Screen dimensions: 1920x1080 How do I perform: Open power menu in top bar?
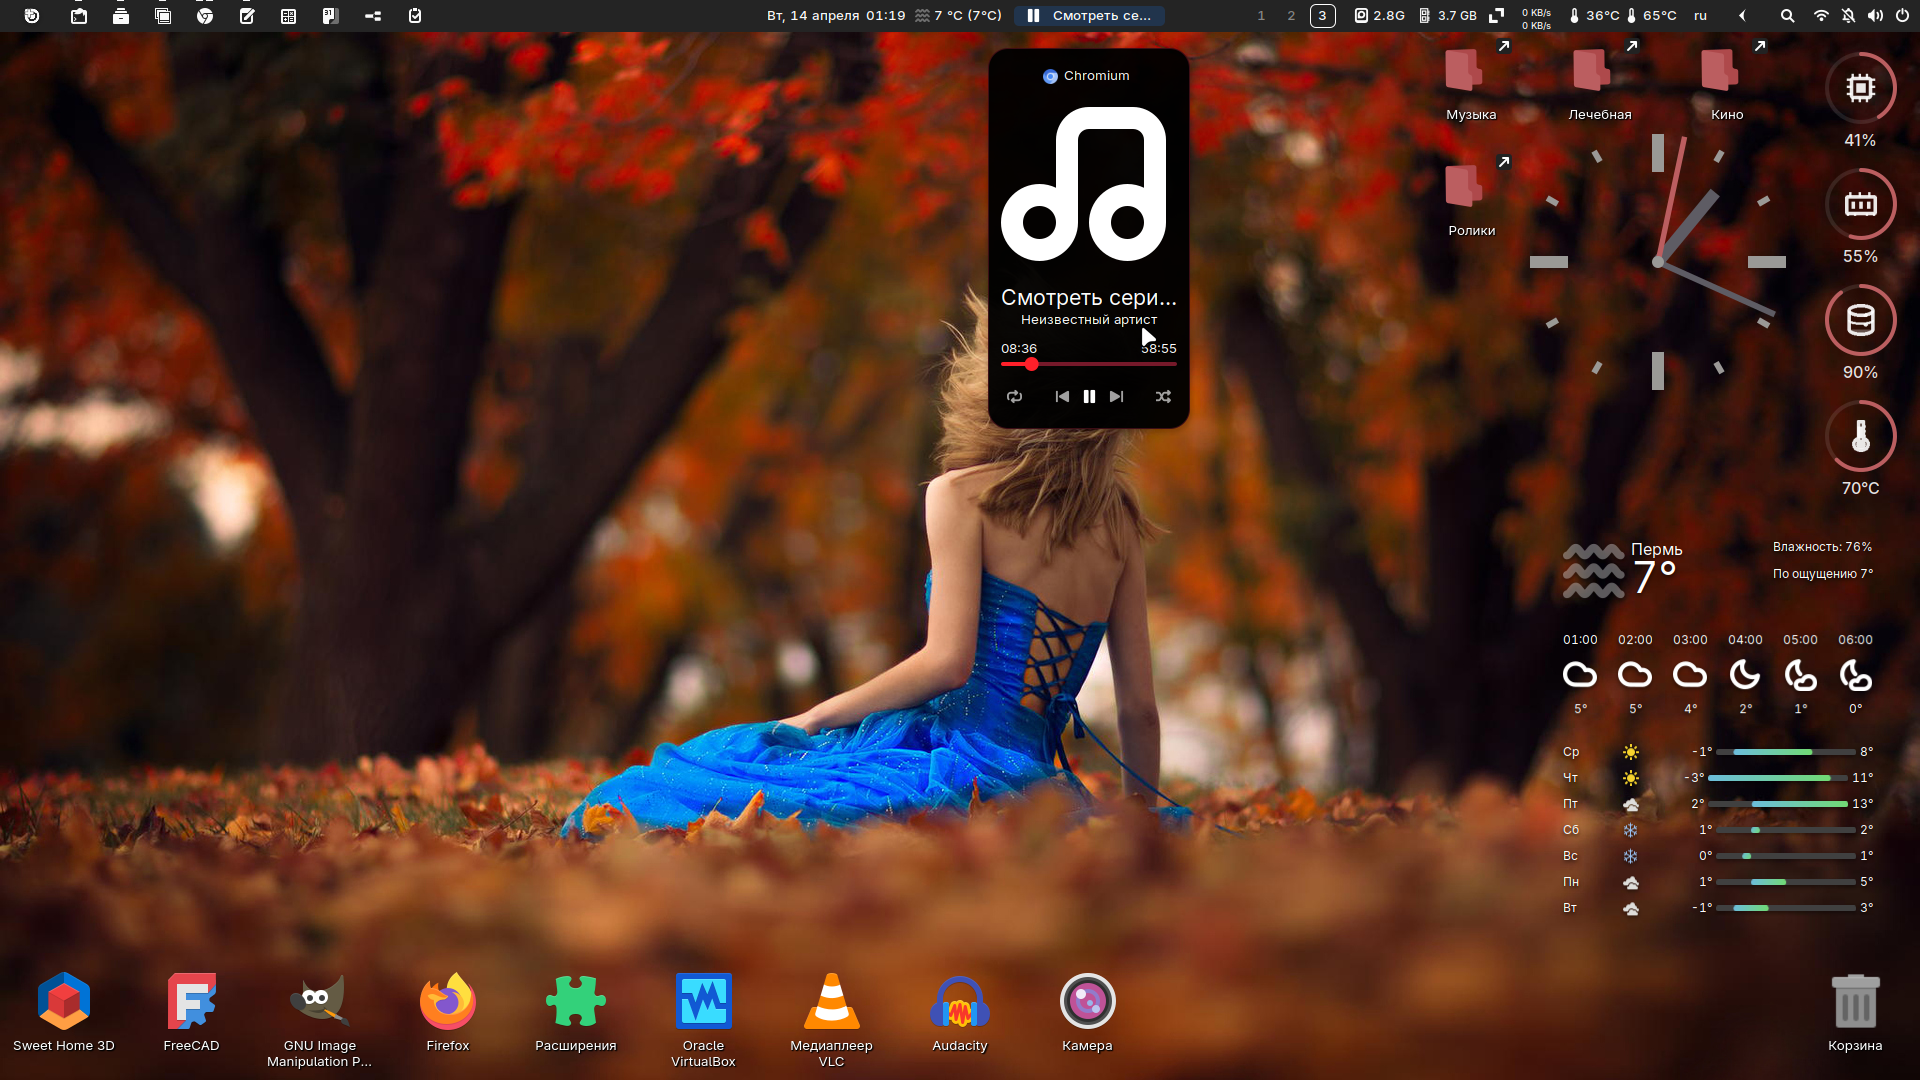click(x=1902, y=15)
